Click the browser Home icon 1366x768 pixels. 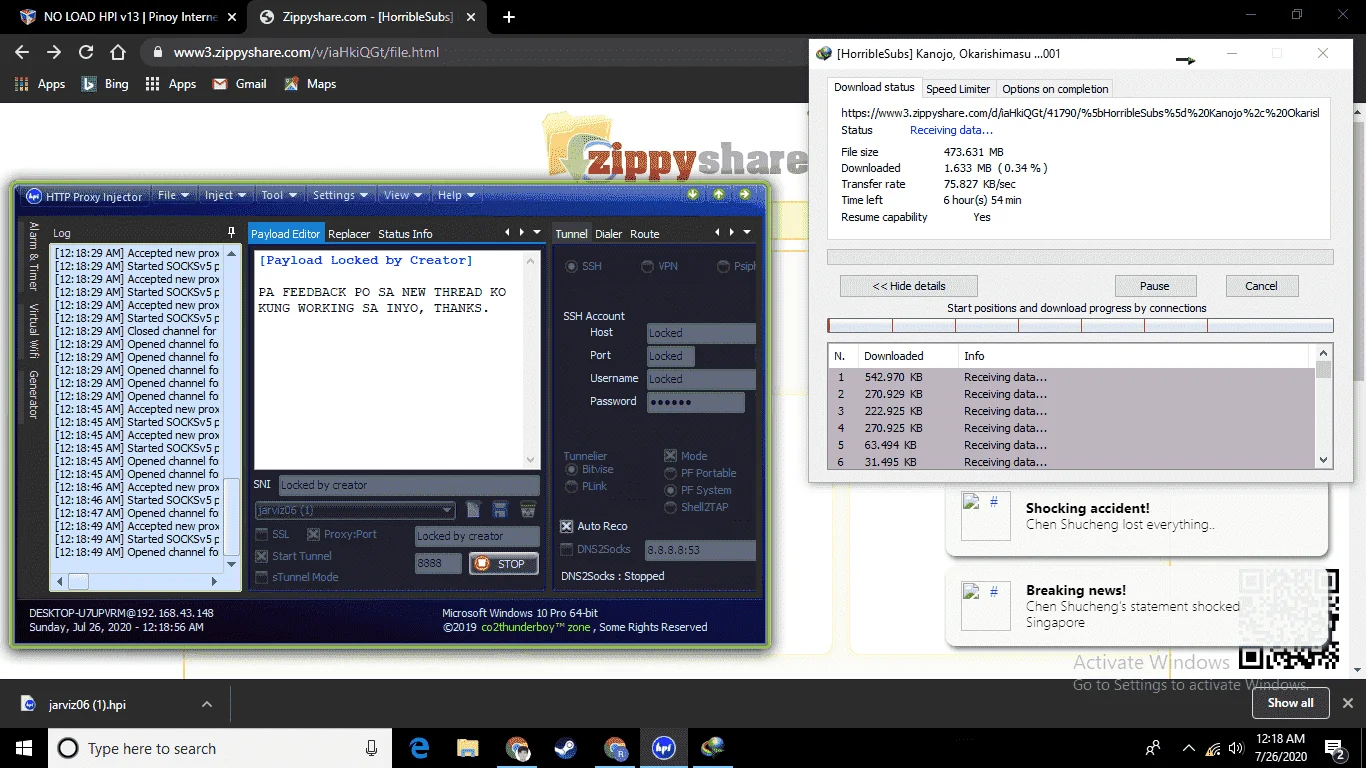tap(118, 52)
